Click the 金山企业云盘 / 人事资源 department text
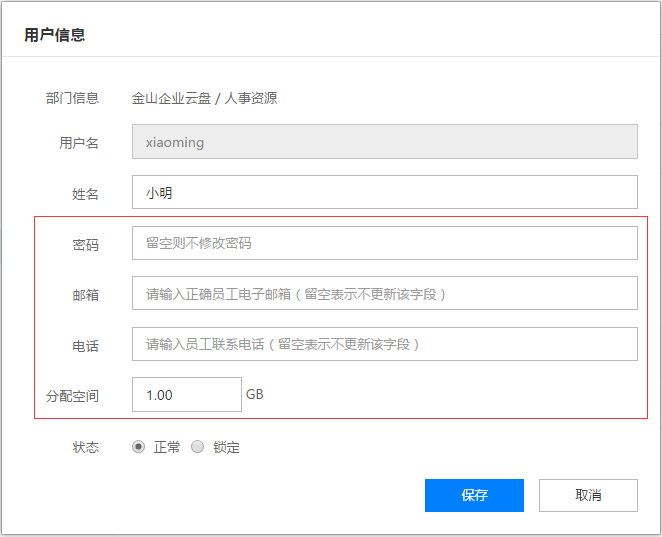This screenshot has width=662, height=537. click(x=204, y=98)
